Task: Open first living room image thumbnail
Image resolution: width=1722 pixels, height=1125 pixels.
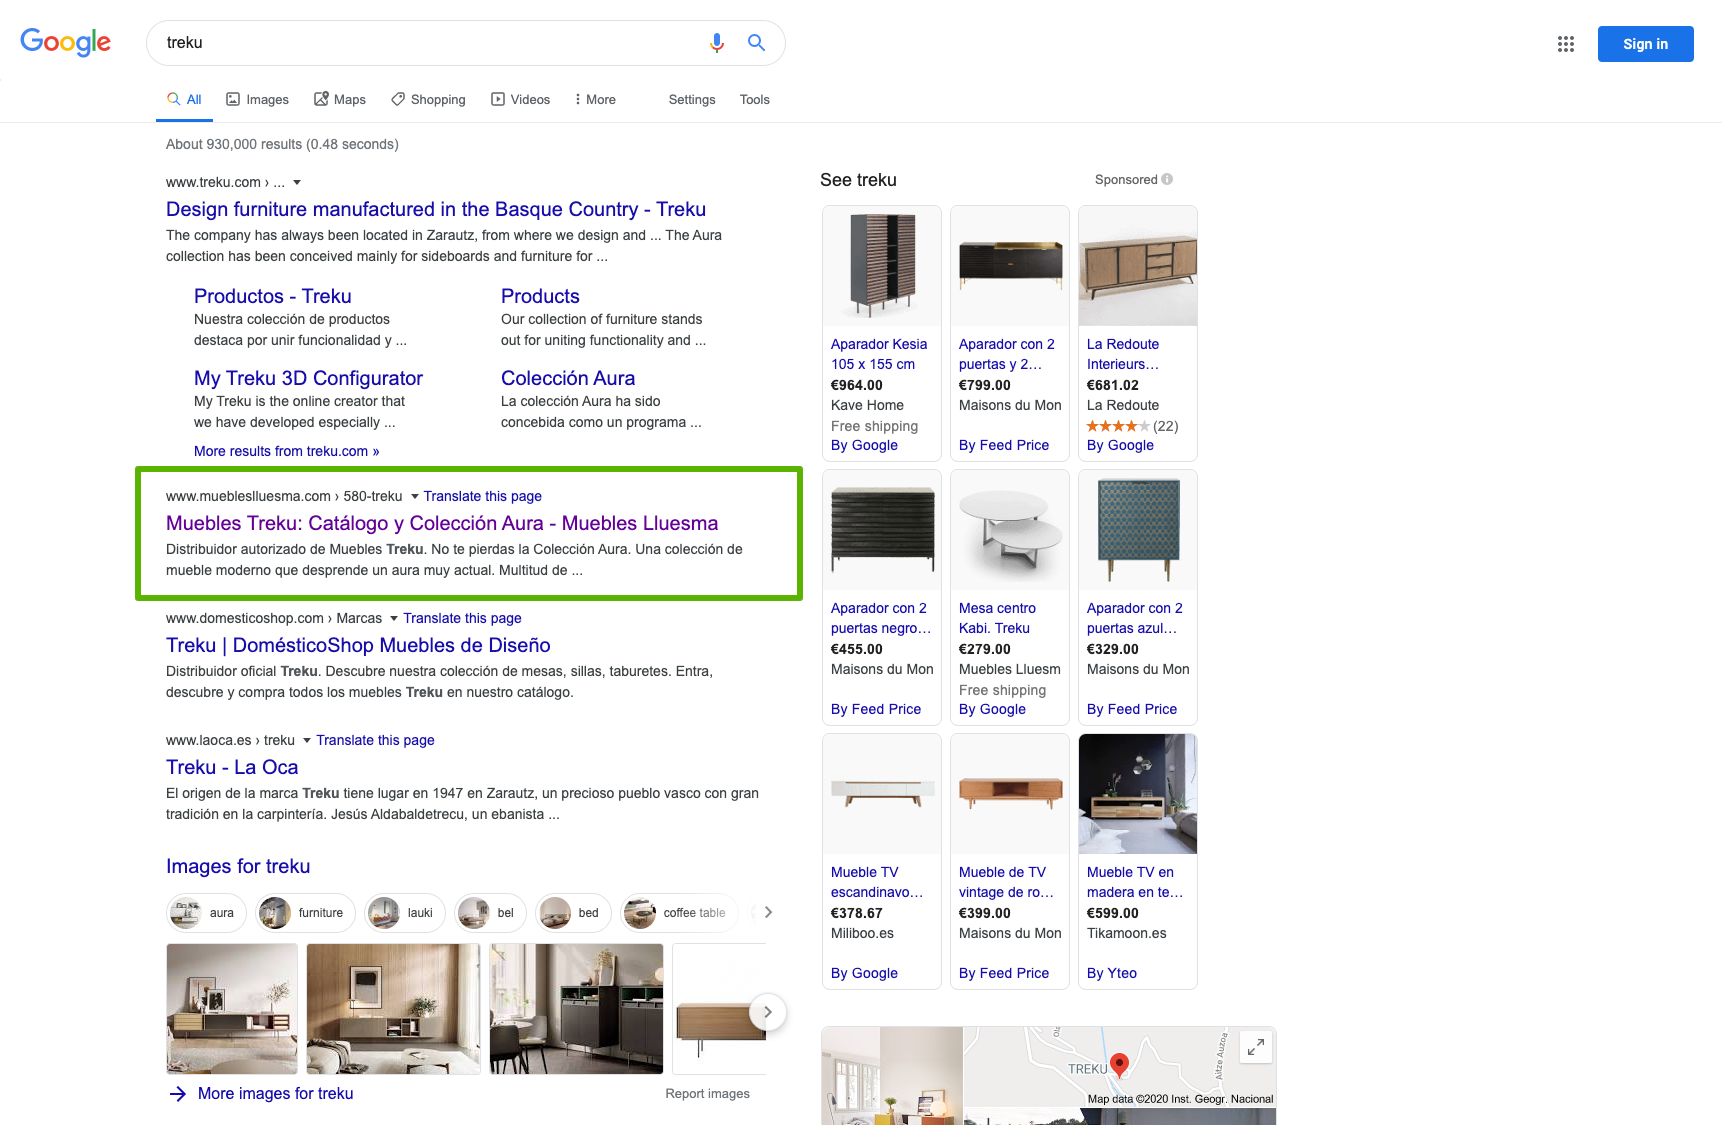Action: pyautogui.click(x=232, y=1009)
